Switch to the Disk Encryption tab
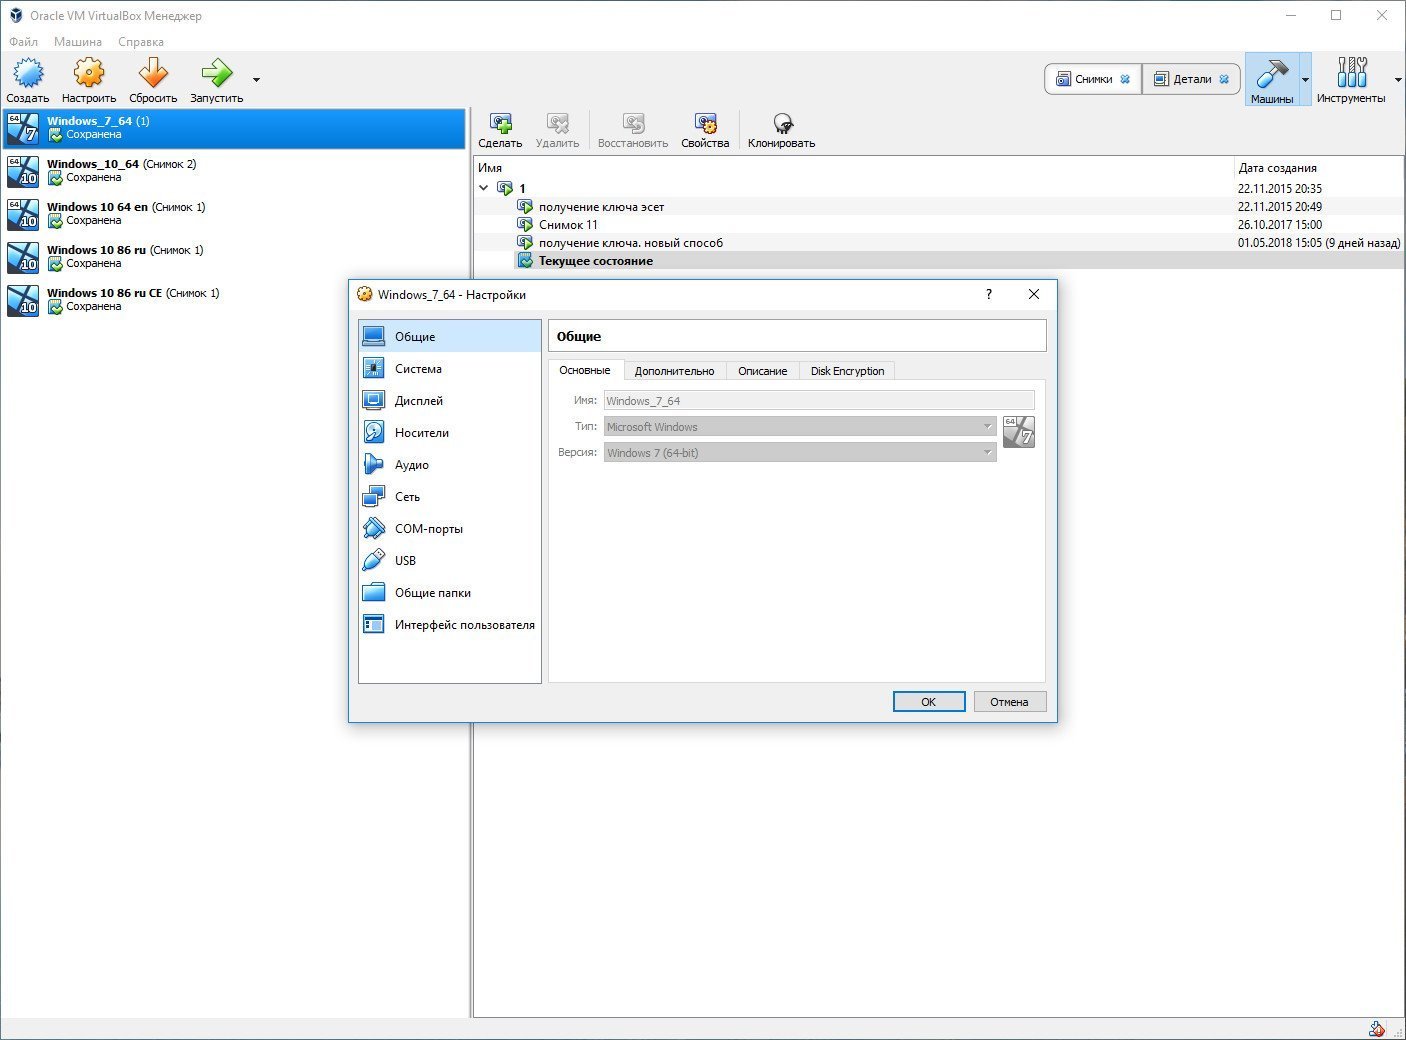Image resolution: width=1406 pixels, height=1040 pixels. point(847,371)
